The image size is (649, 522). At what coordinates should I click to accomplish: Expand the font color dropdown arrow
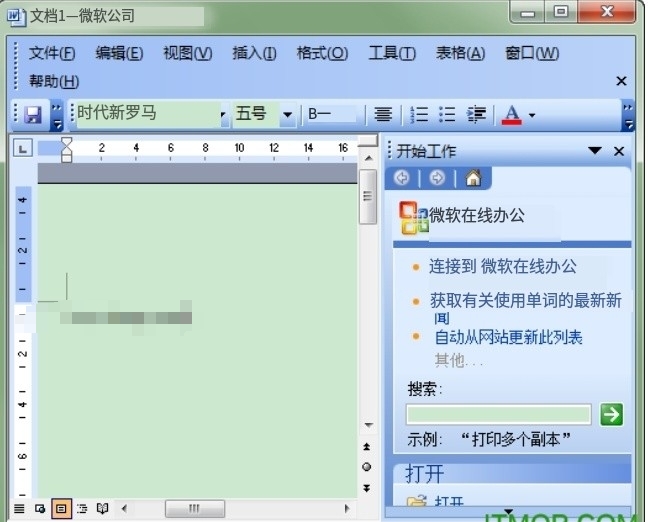click(x=532, y=115)
